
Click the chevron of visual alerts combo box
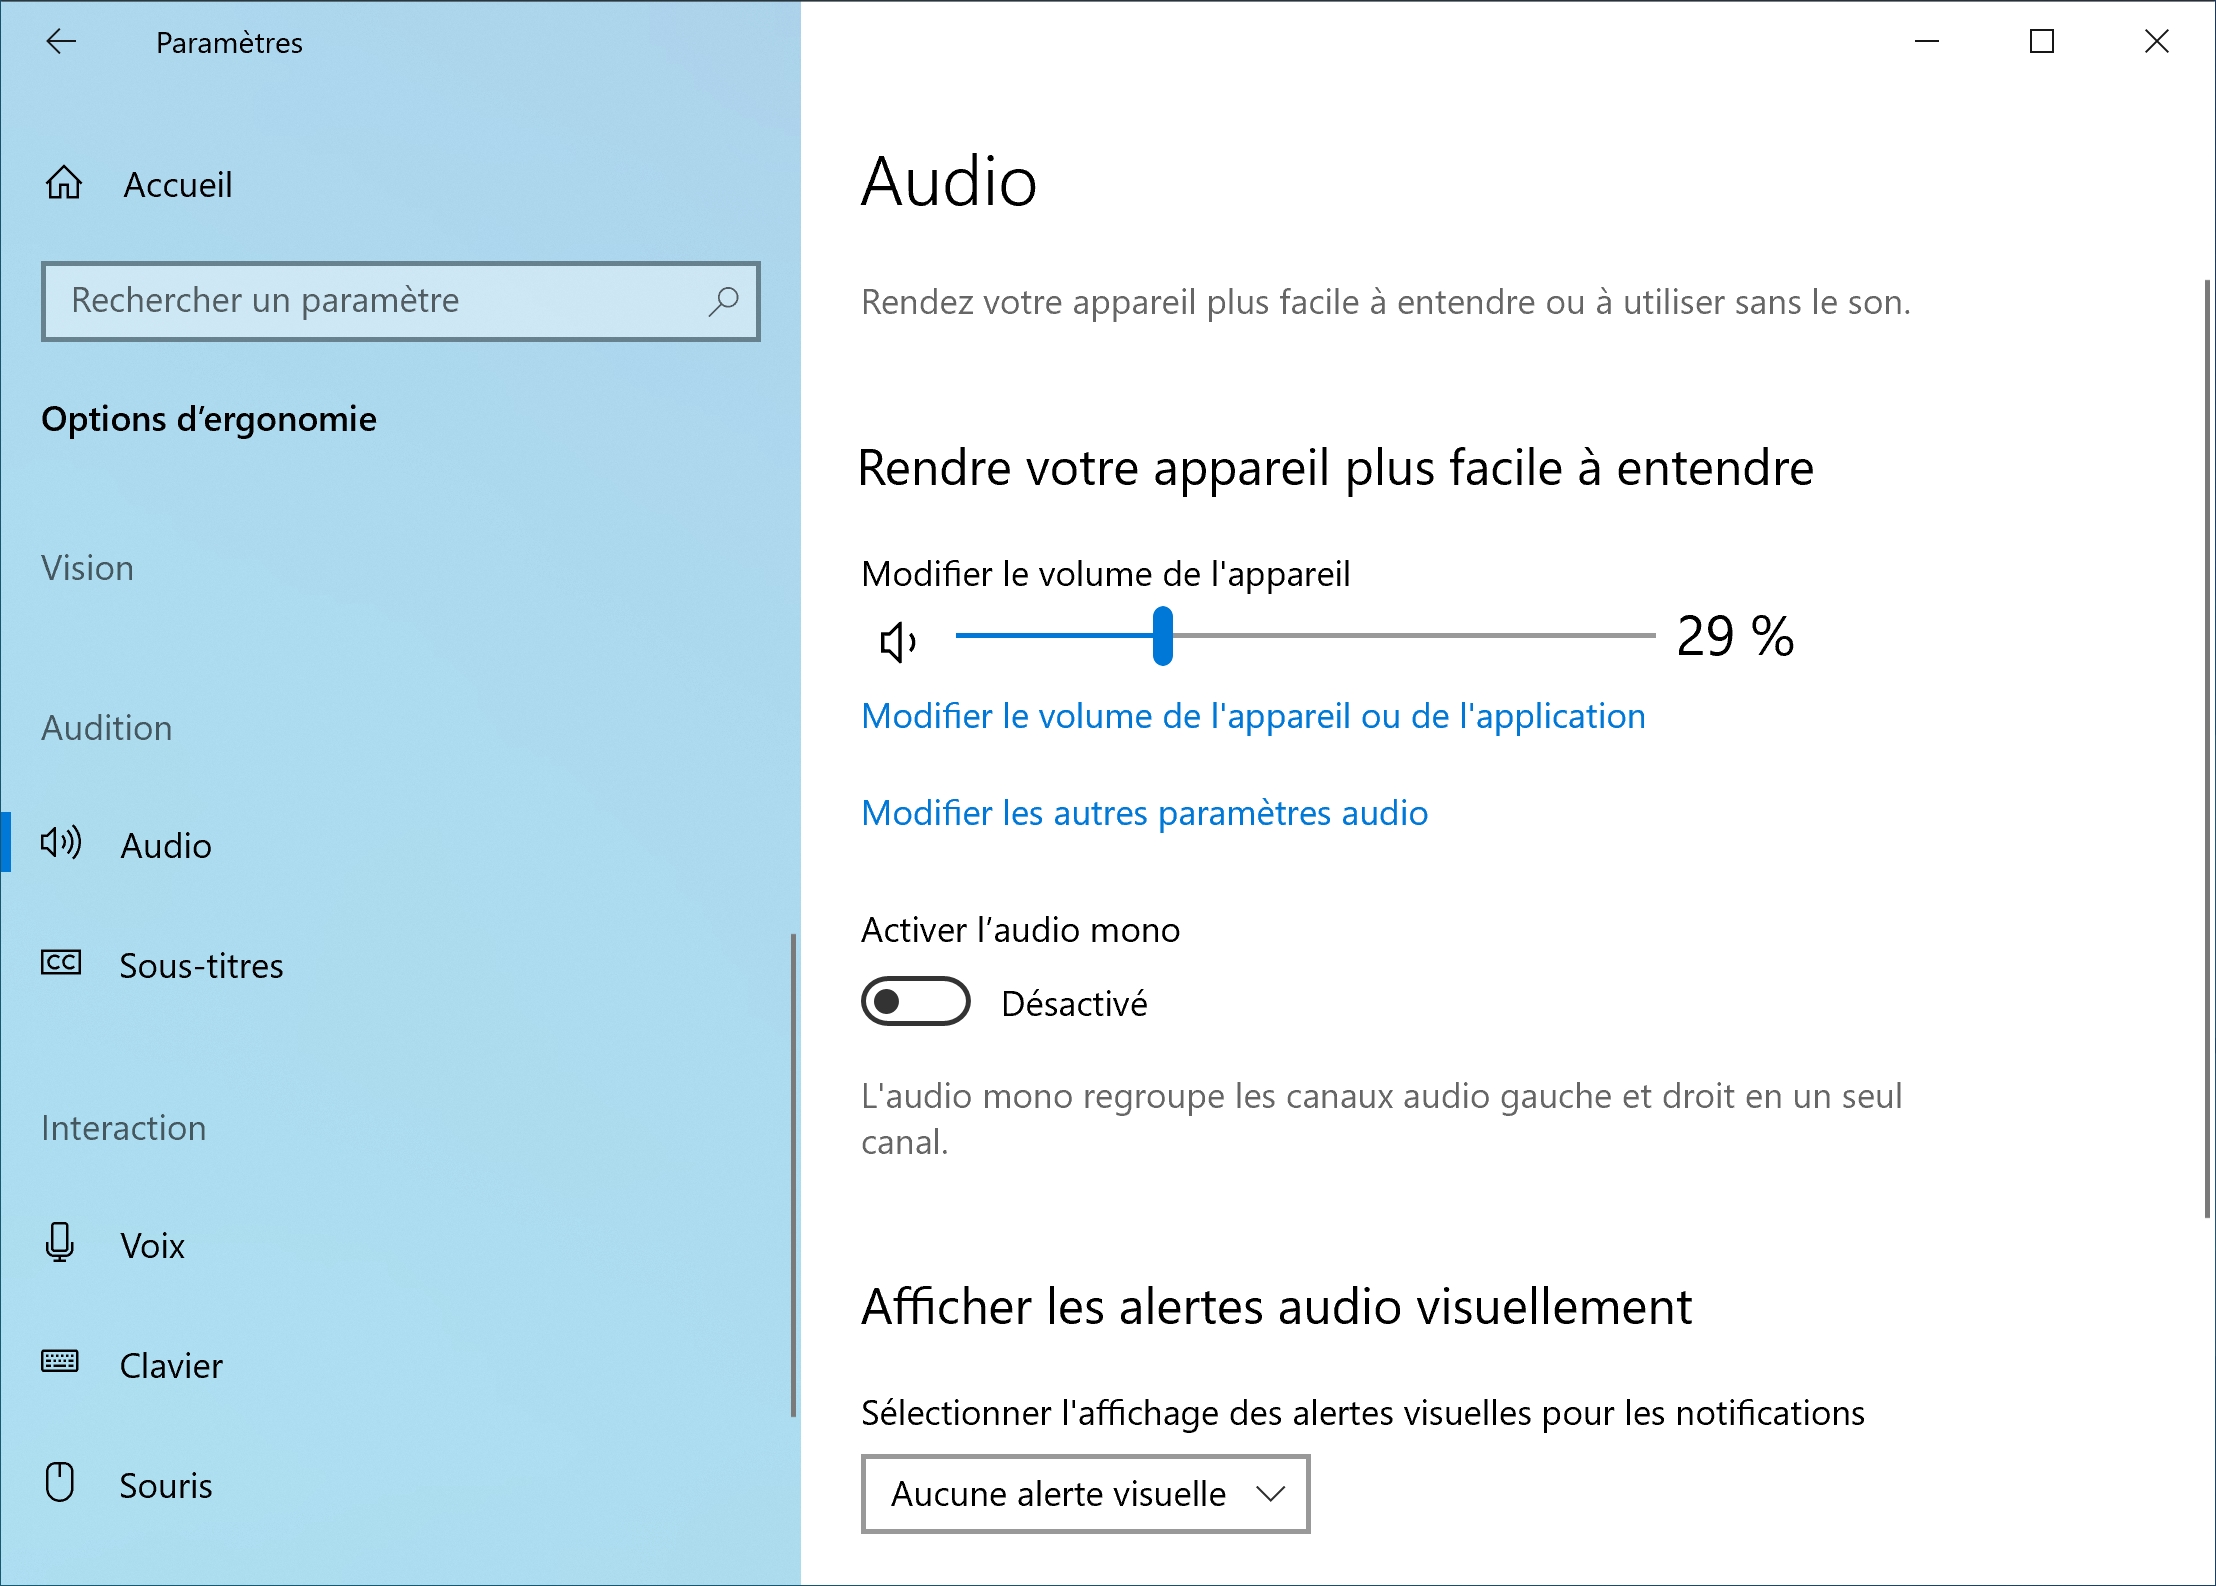1270,1494
